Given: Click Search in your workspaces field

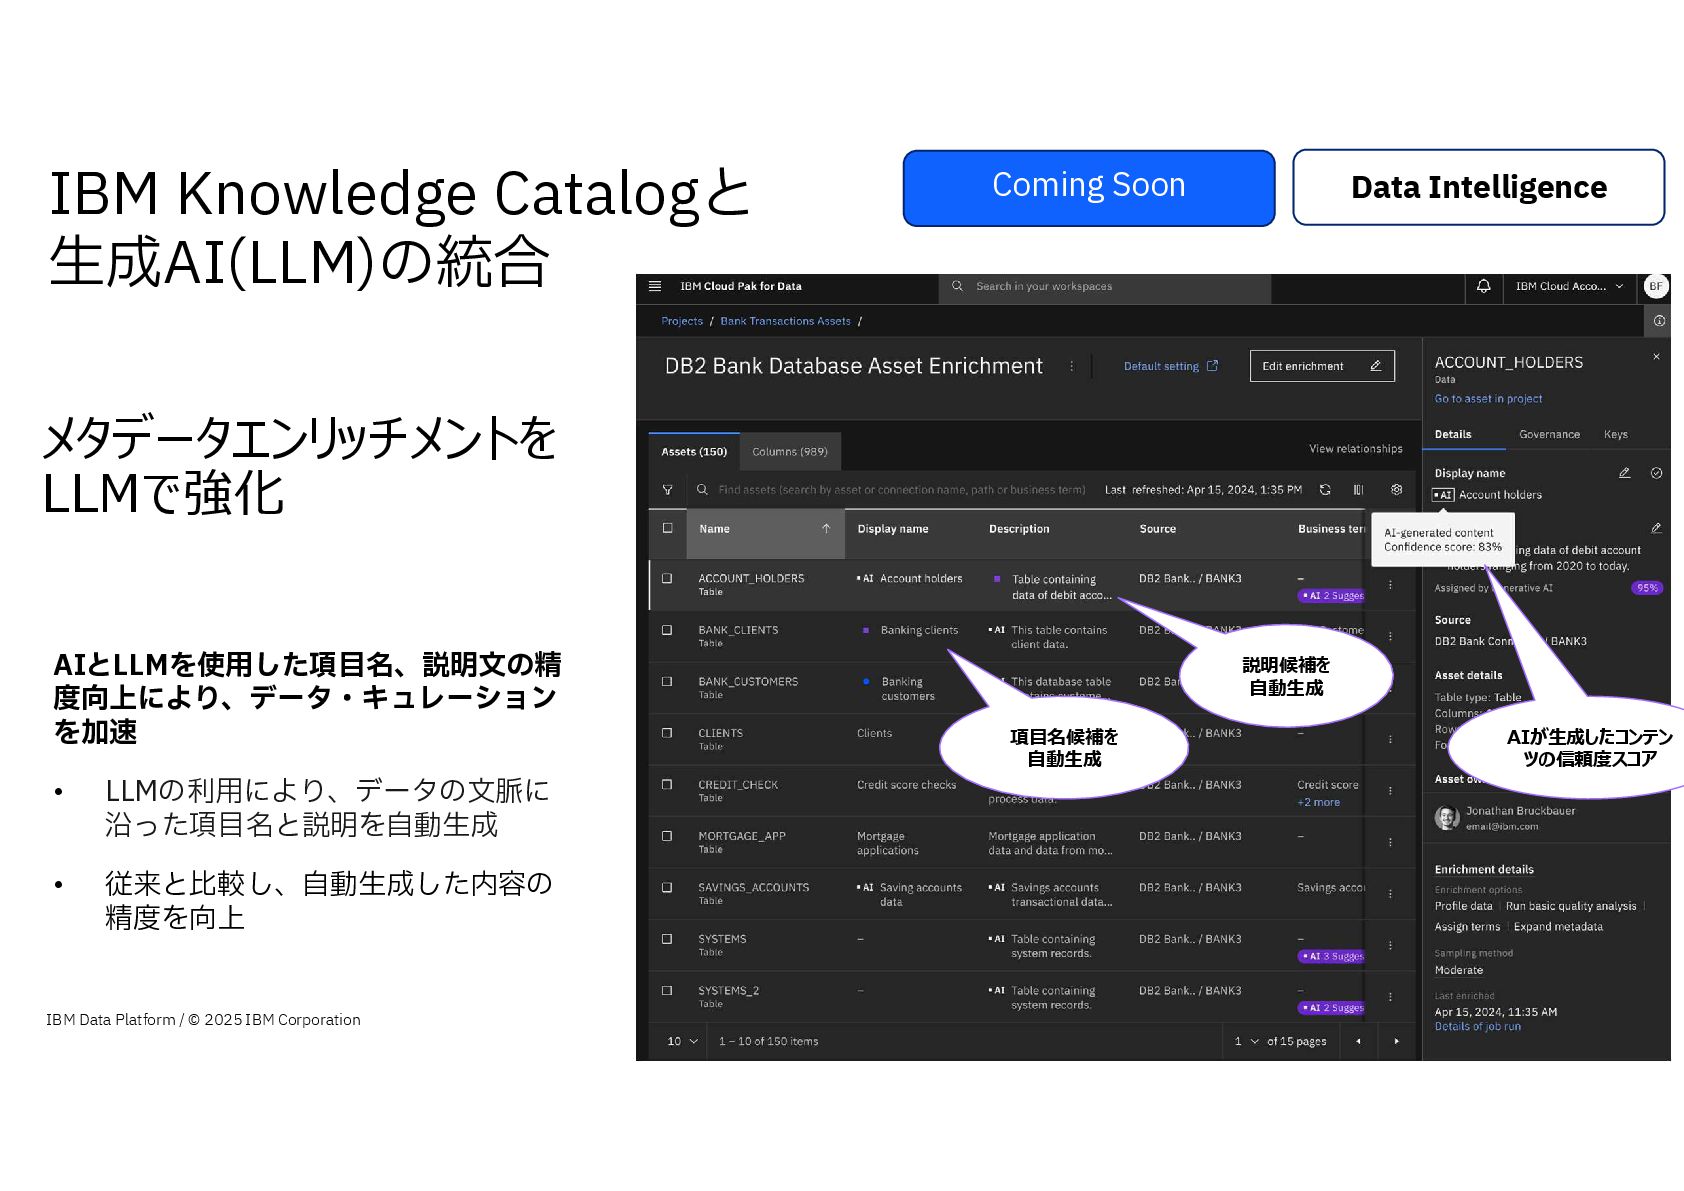Looking at the screenshot, I should pyautogui.click(x=1105, y=287).
